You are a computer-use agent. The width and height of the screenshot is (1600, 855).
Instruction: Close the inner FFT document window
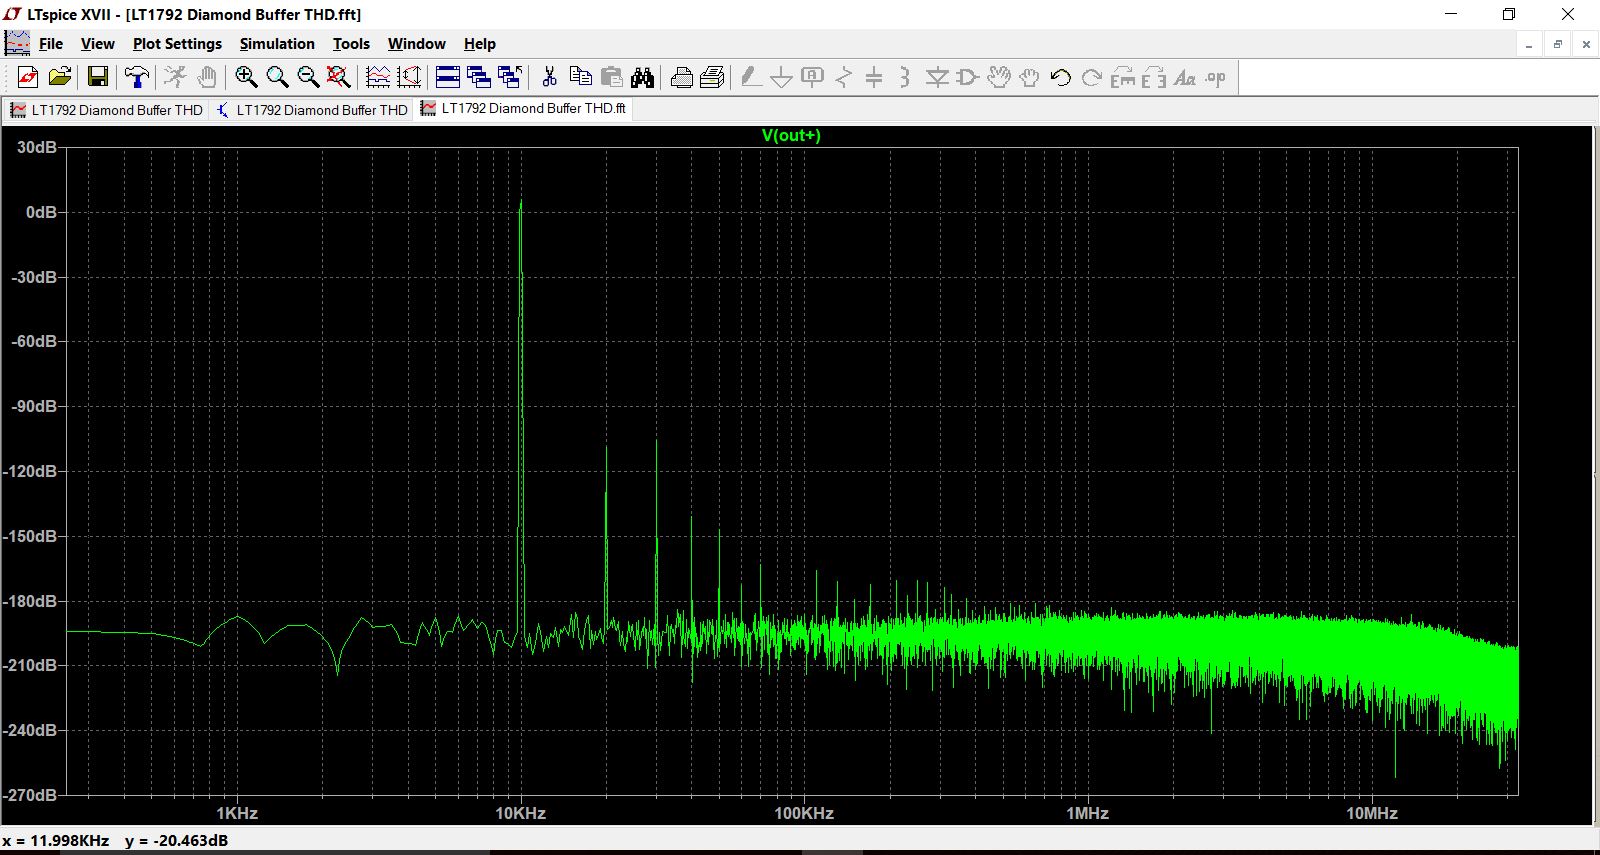tap(1586, 44)
